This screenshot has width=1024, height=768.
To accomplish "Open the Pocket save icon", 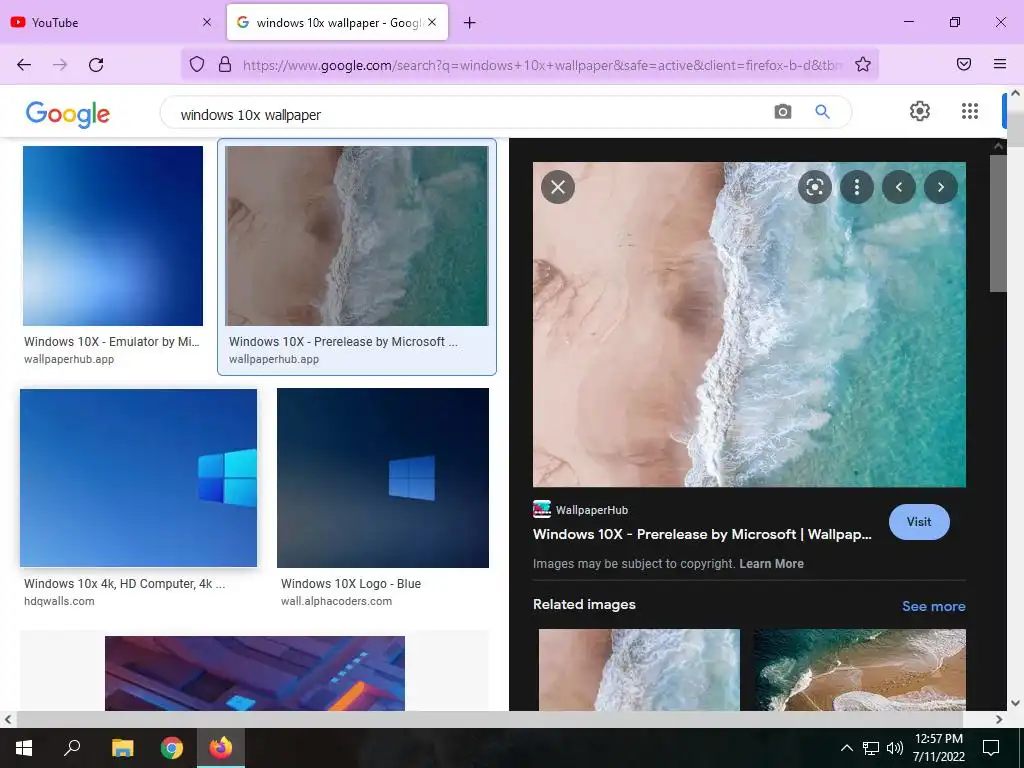I will tap(964, 64).
